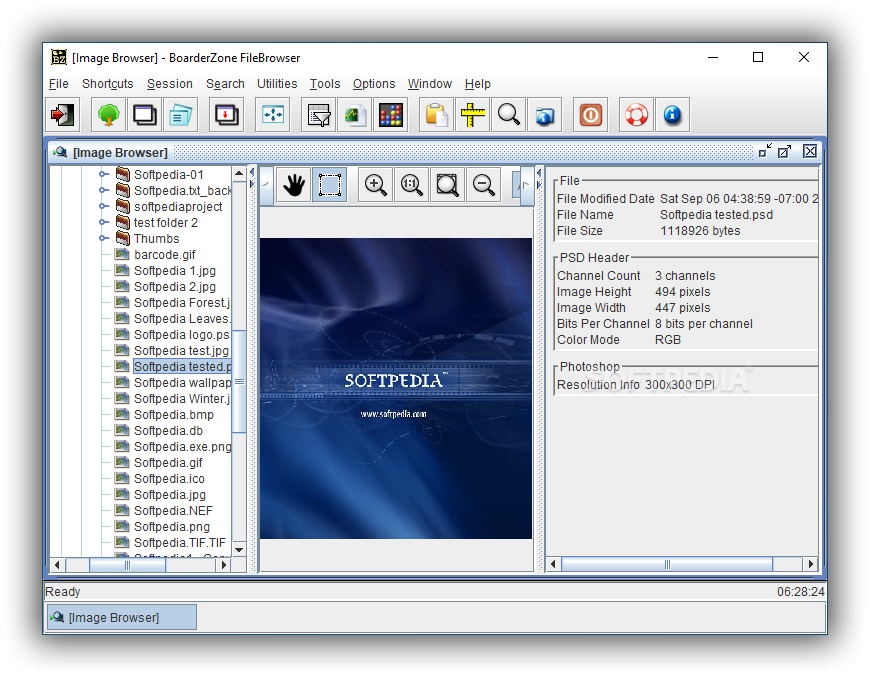Click the Image Browser button in bottom window bar

(122, 617)
